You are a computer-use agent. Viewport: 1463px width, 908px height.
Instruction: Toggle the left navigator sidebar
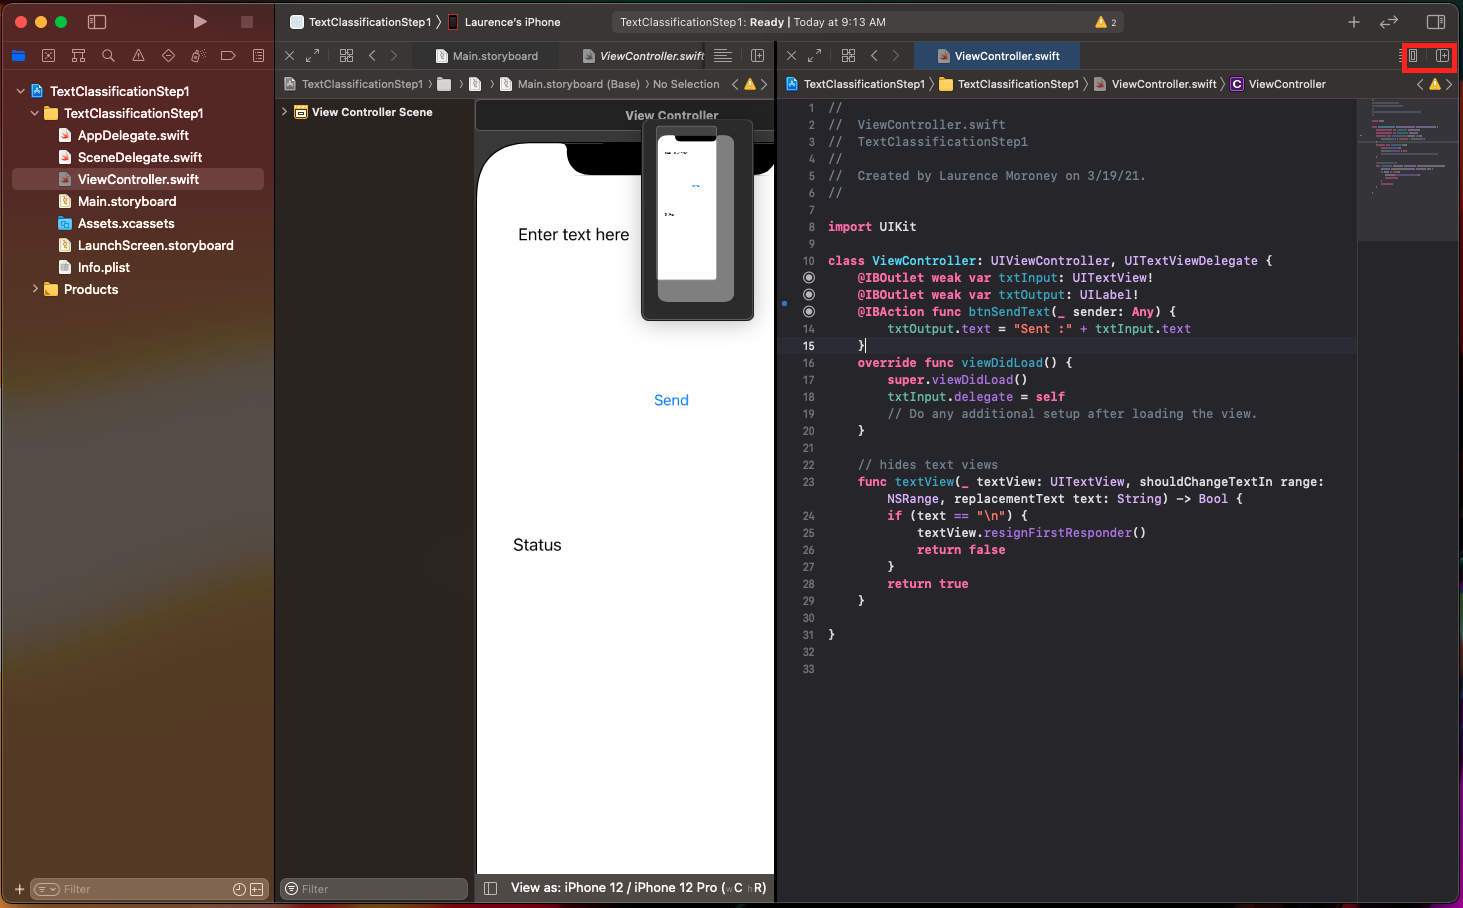[97, 22]
